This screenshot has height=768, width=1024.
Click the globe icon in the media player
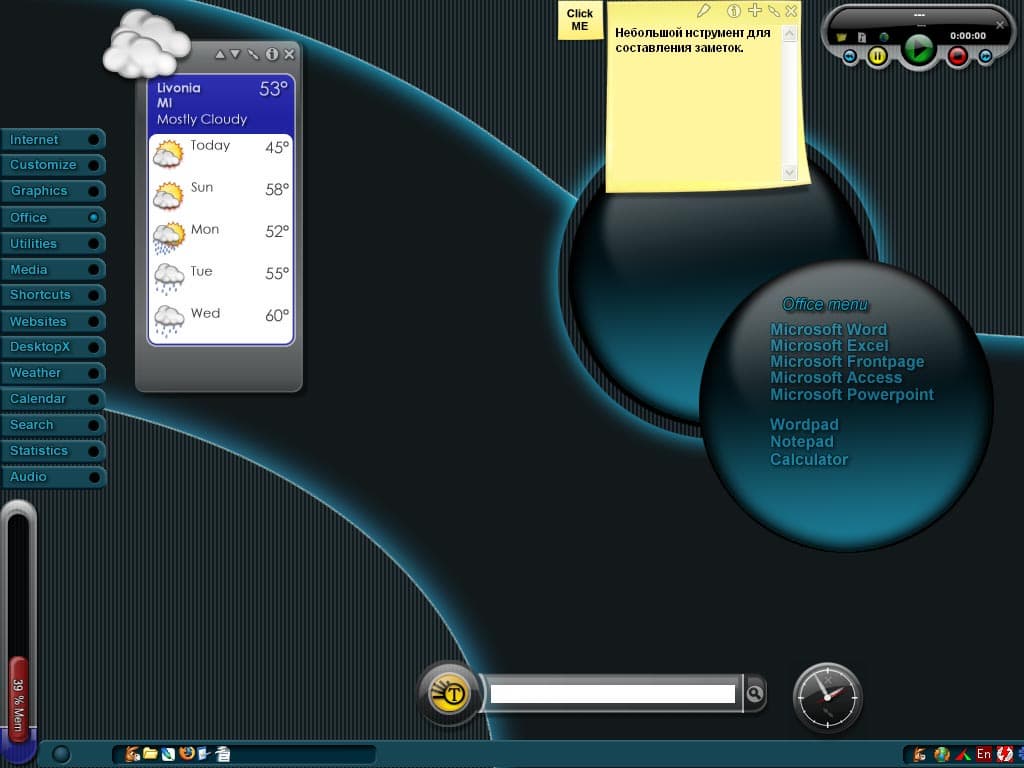point(884,37)
